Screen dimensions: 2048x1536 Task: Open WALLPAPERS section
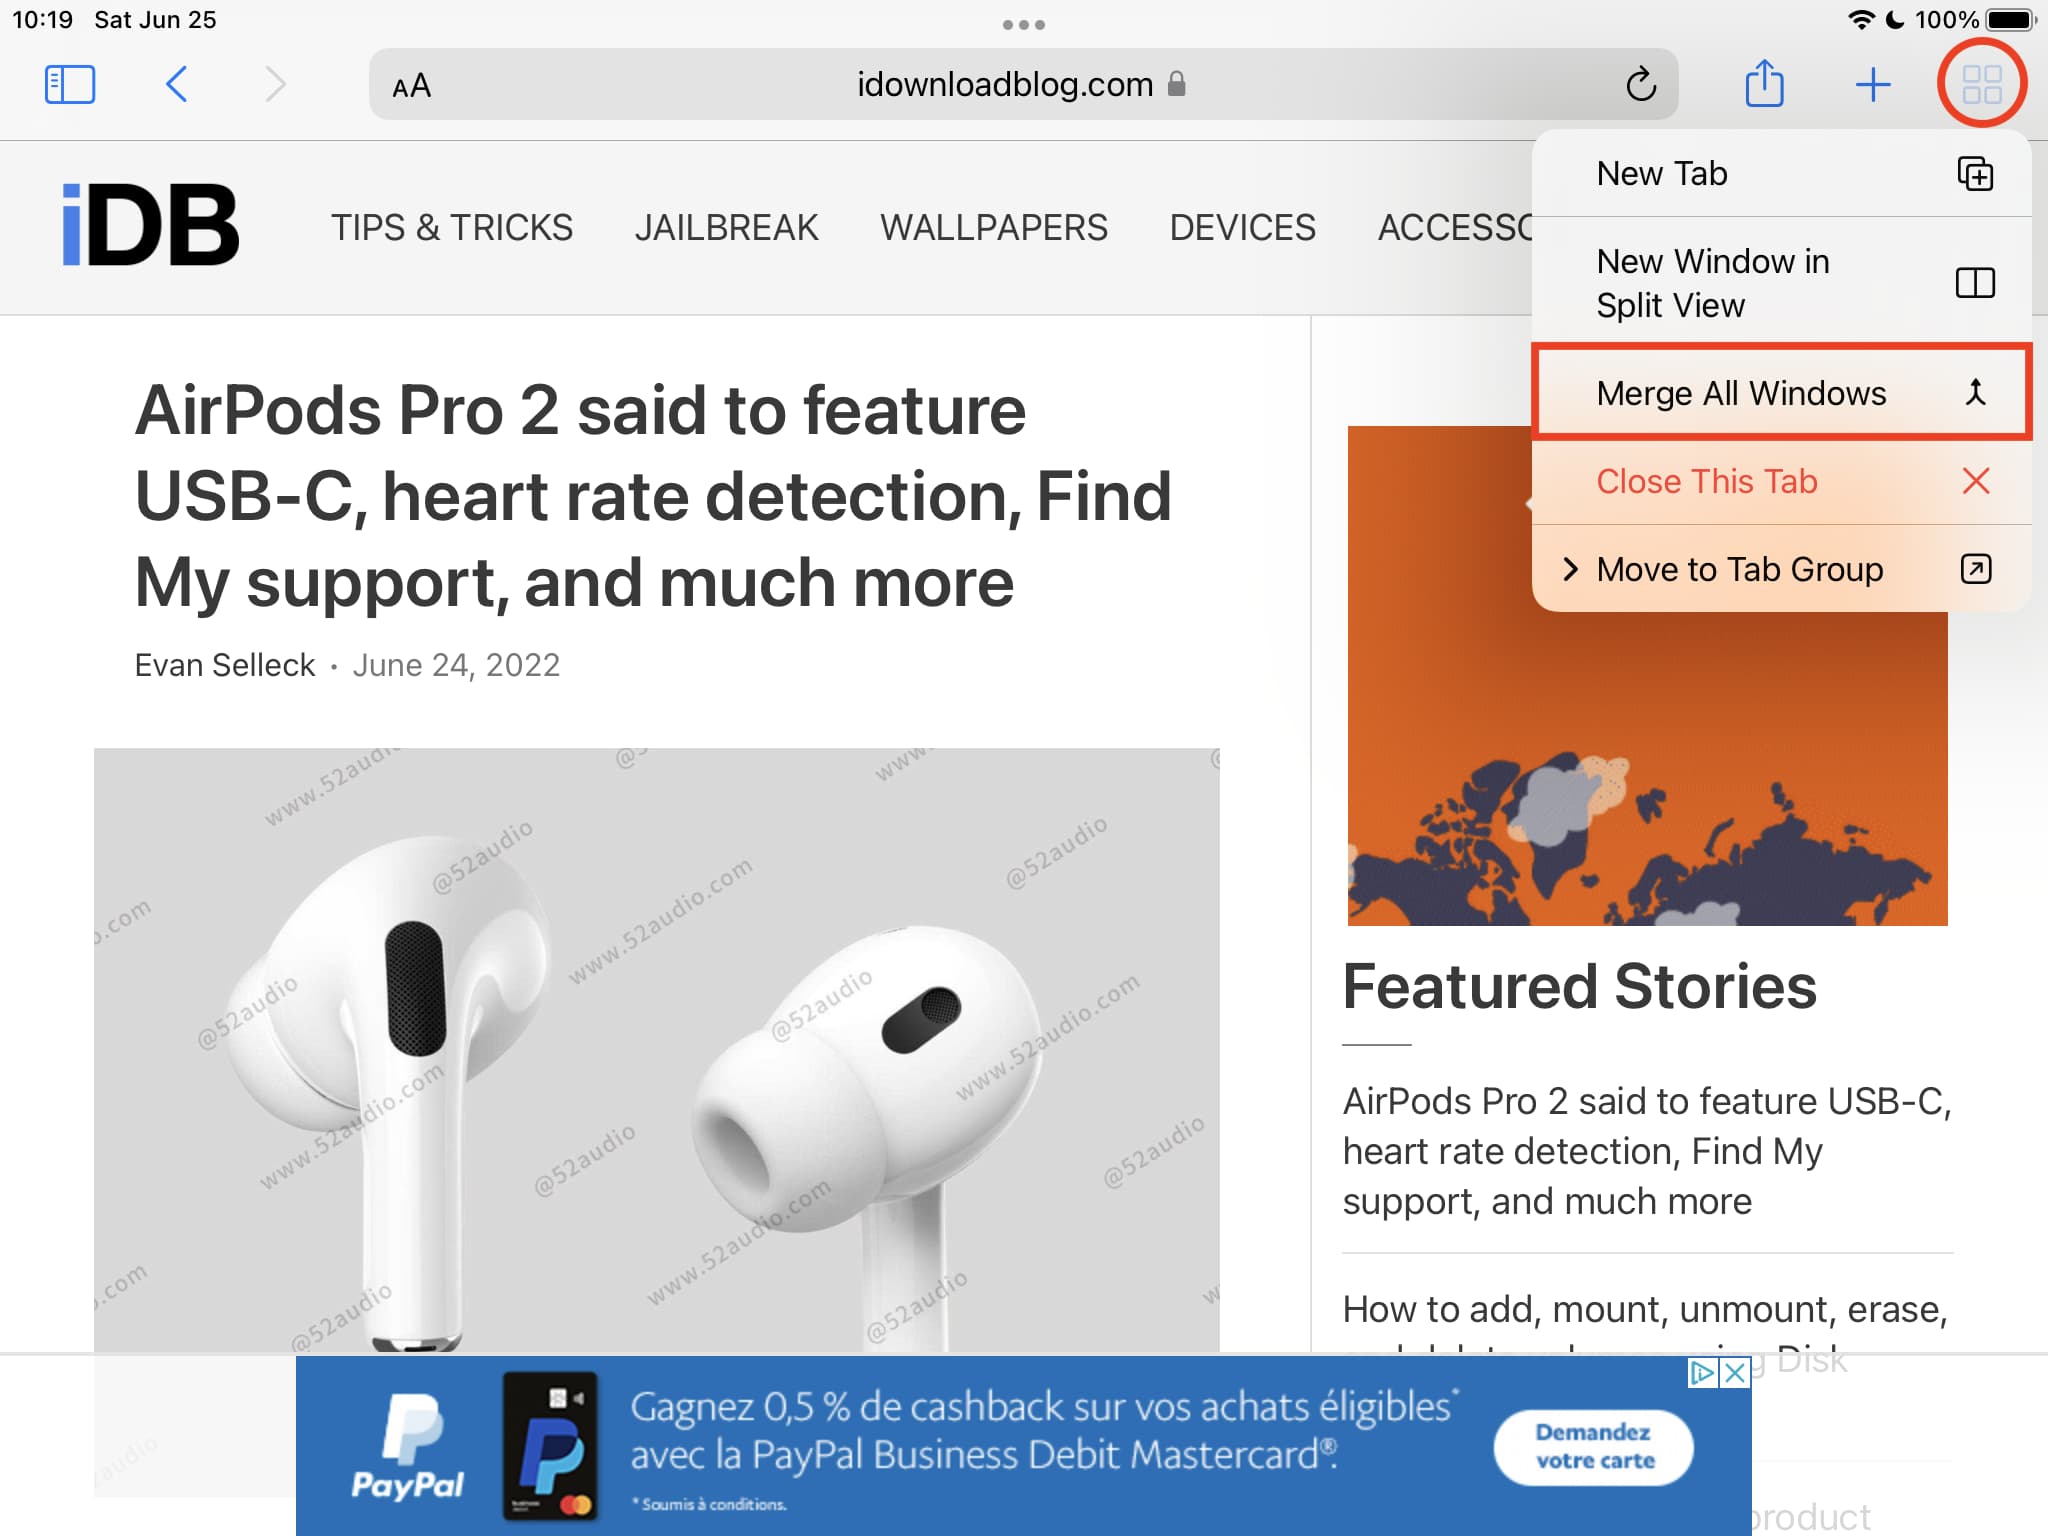click(x=994, y=227)
